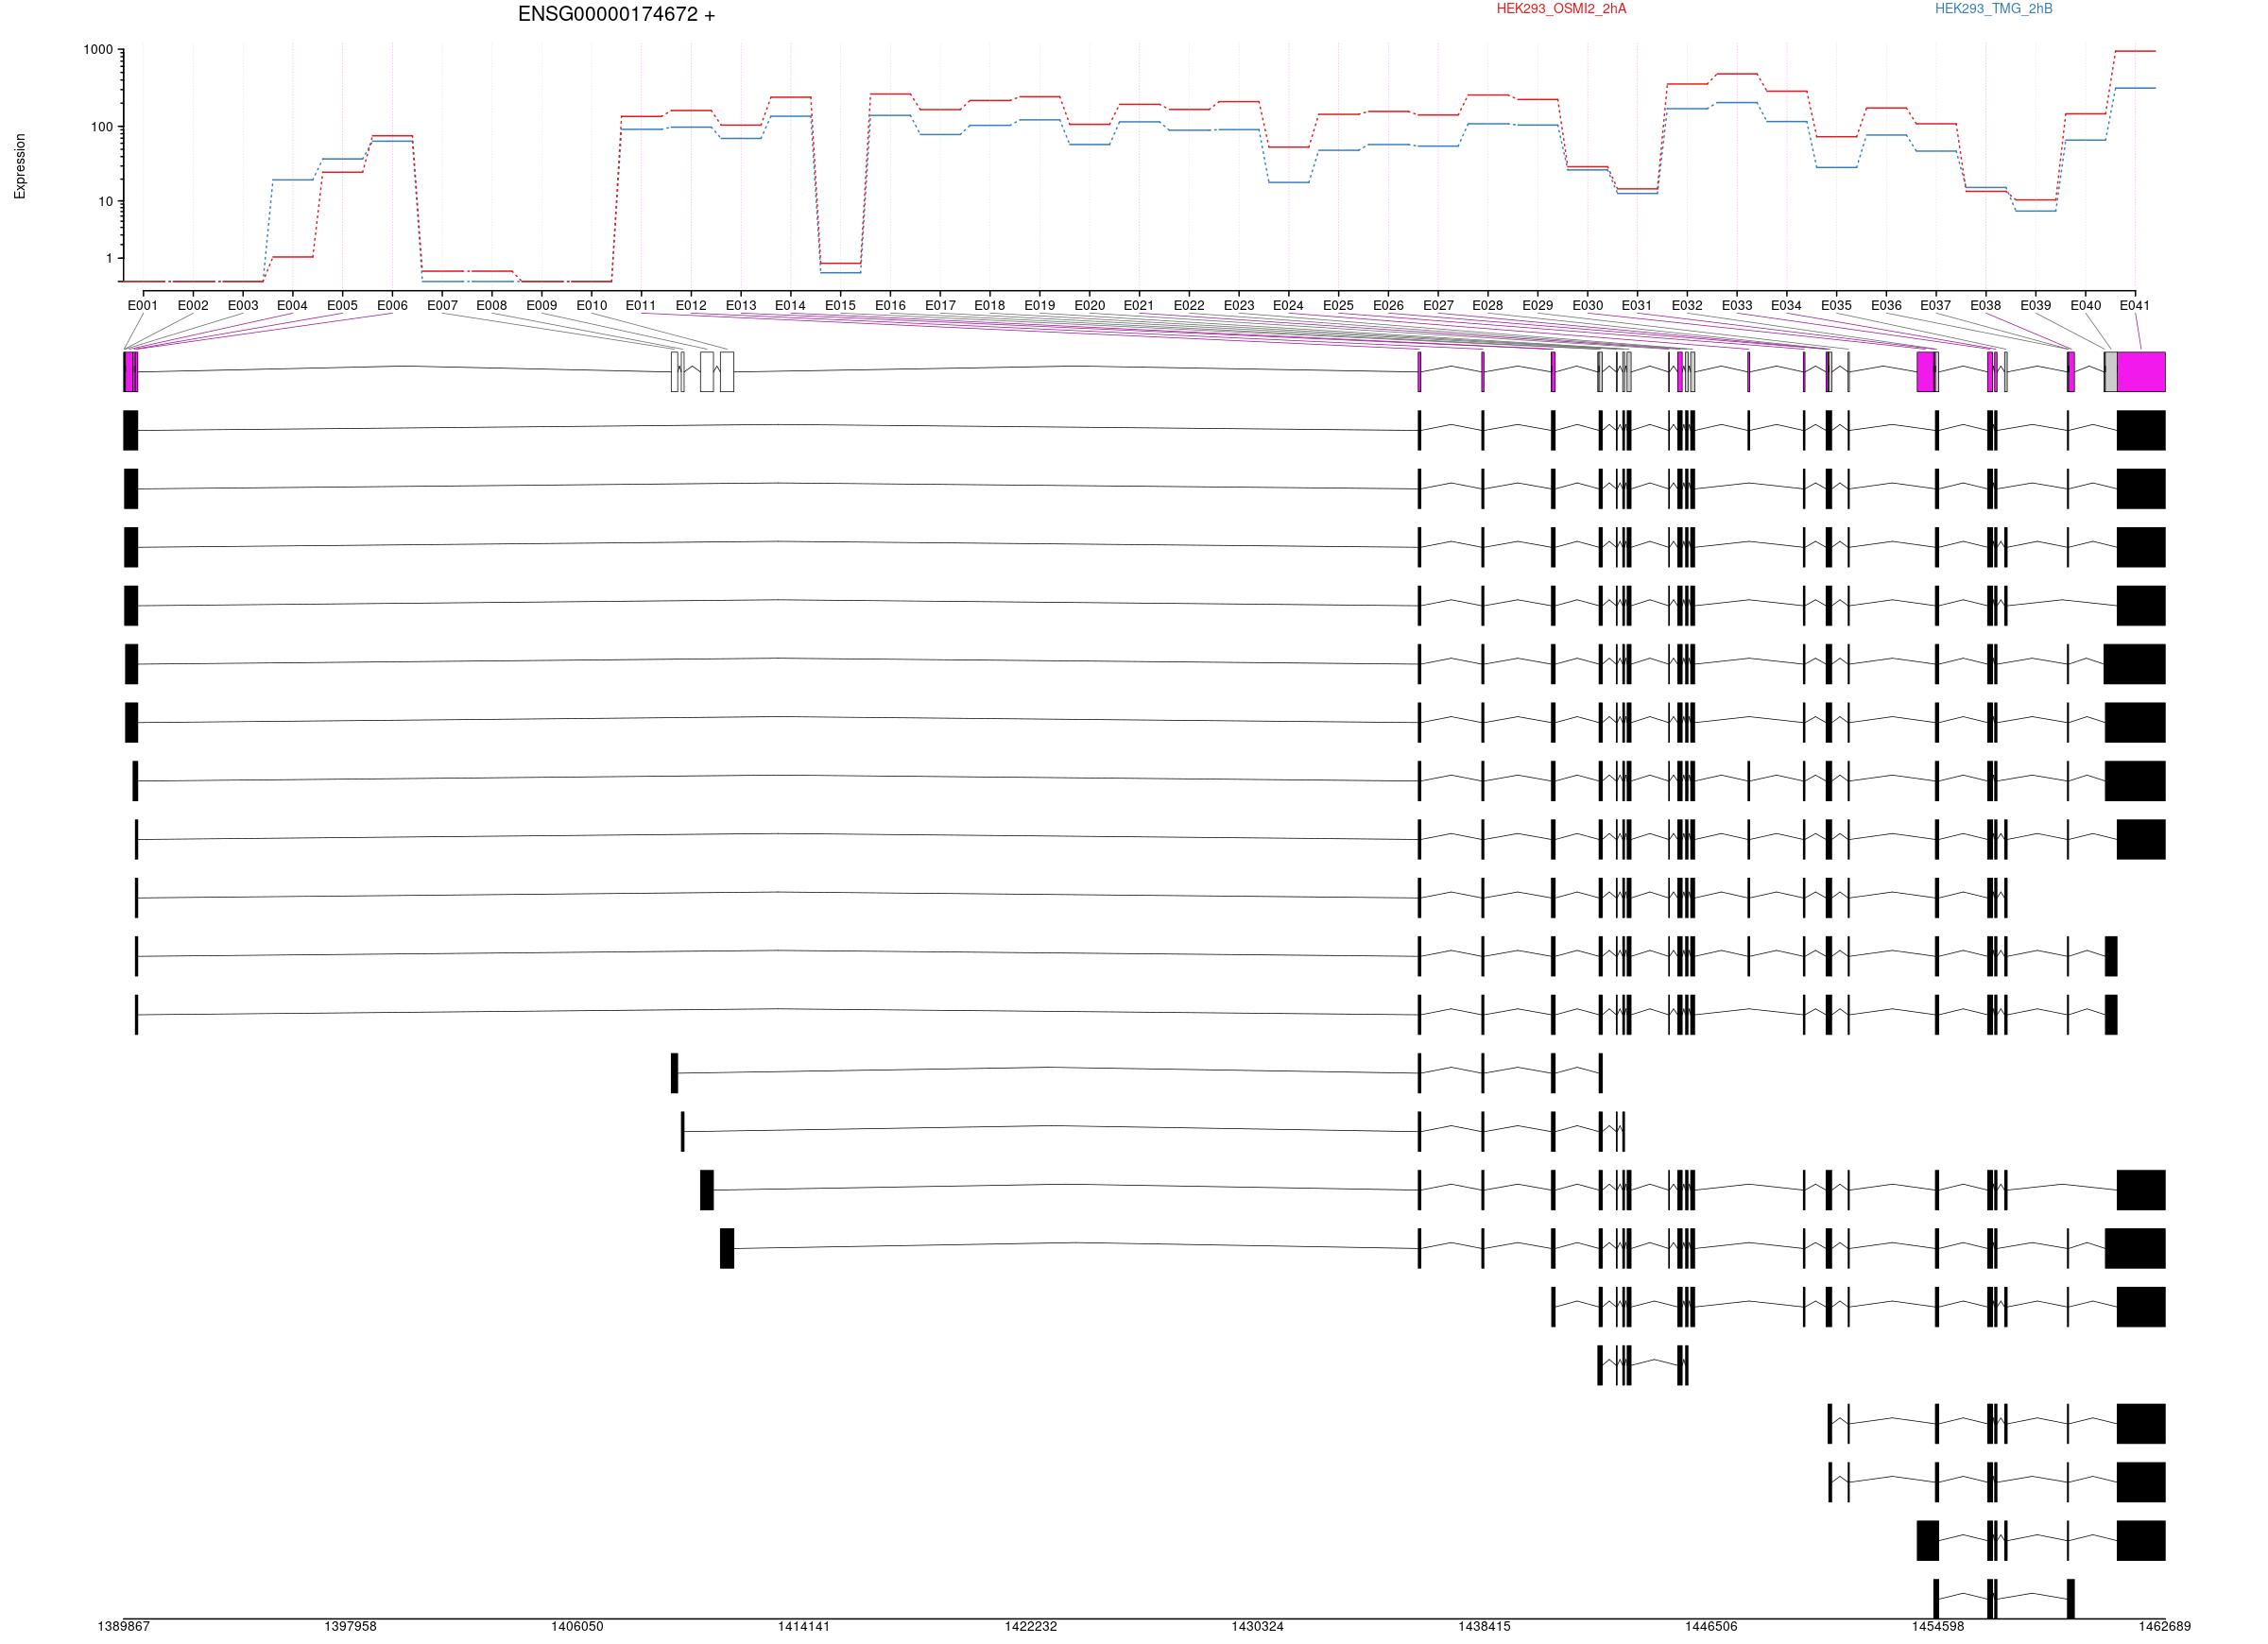The image size is (2268, 1644).
Task: Click exon label E004
Action: (292, 306)
